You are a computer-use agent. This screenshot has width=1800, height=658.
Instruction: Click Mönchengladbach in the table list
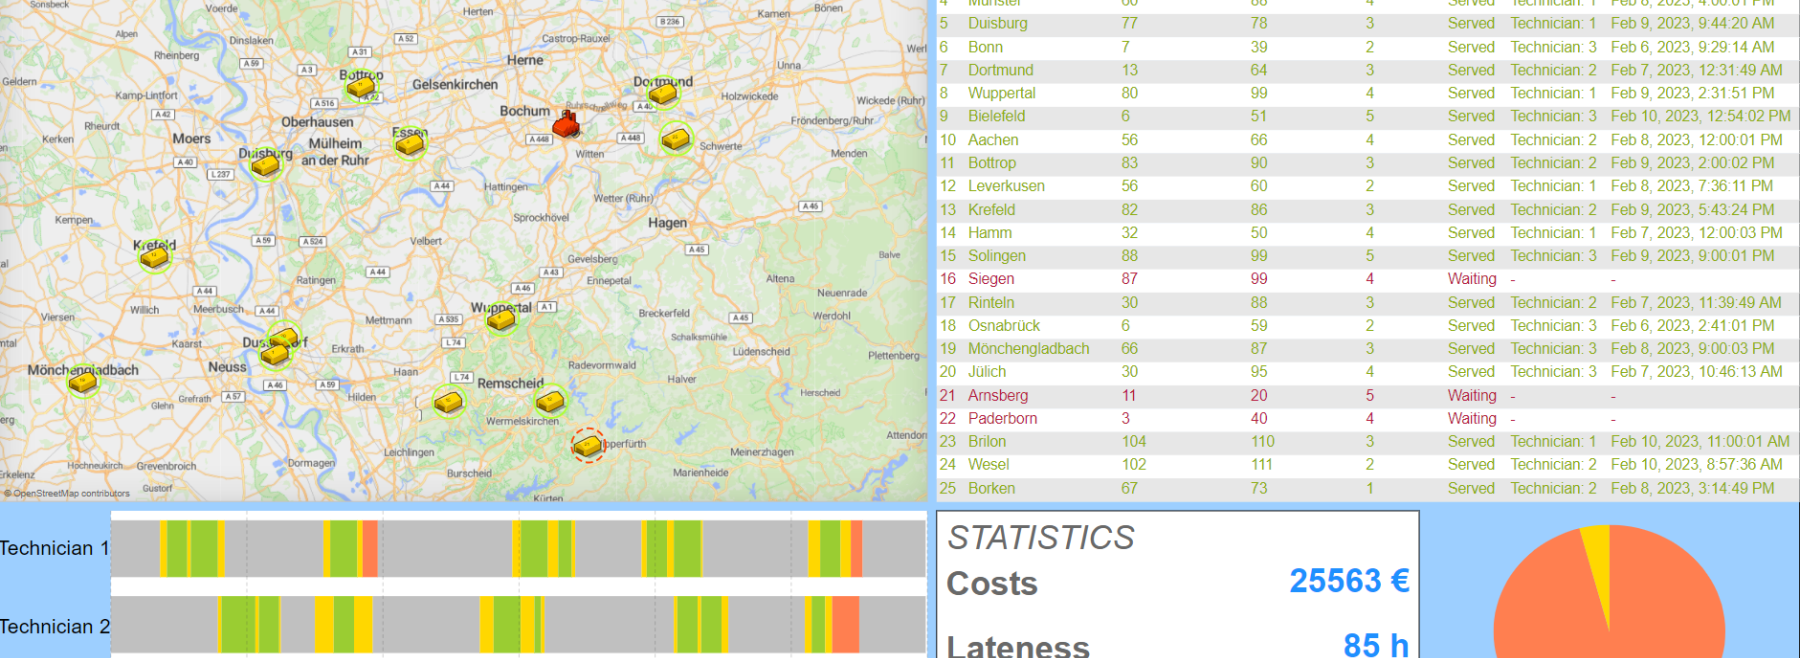pos(1029,349)
